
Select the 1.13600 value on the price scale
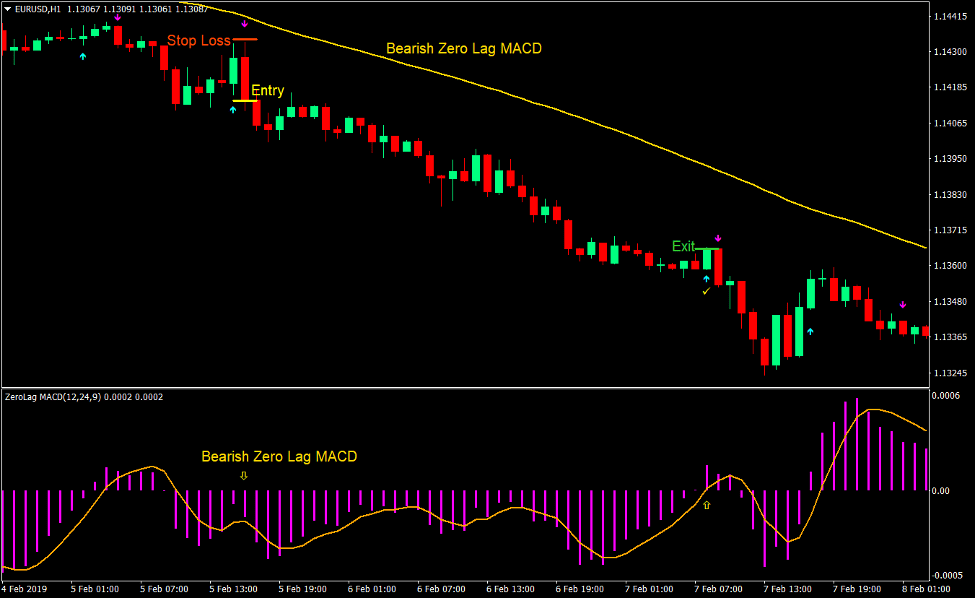click(951, 265)
